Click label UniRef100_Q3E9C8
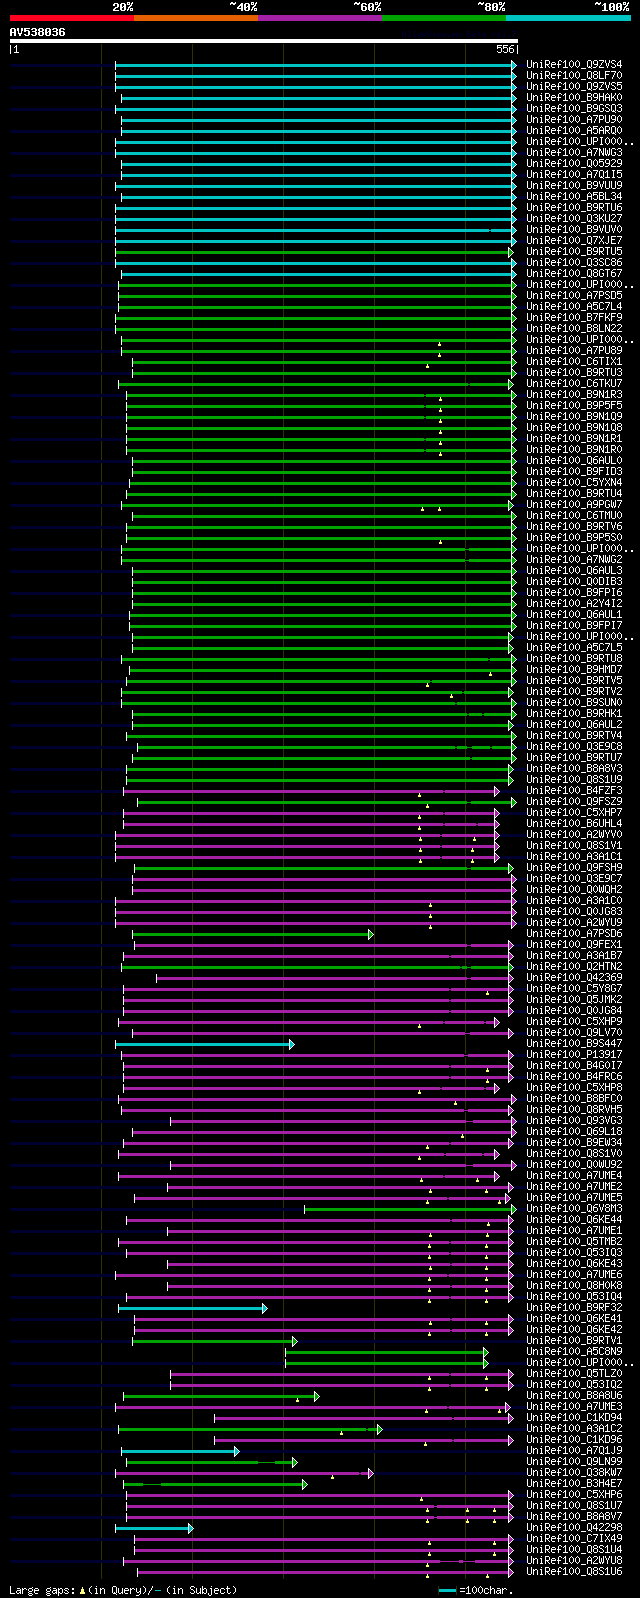The height and width of the screenshot is (1598, 640). (x=574, y=747)
